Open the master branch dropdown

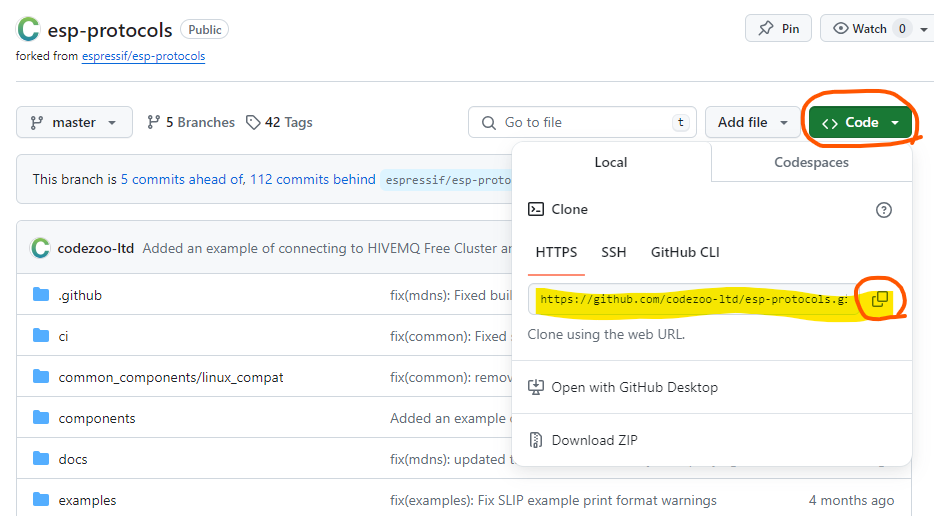(74, 122)
